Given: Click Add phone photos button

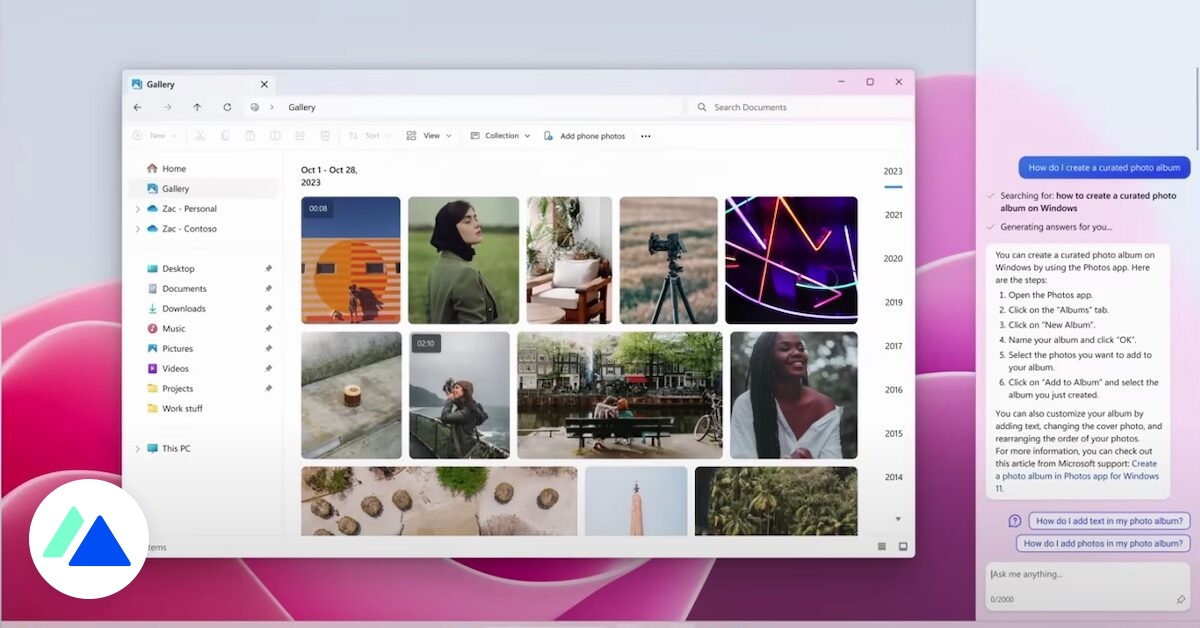Looking at the screenshot, I should click(585, 136).
